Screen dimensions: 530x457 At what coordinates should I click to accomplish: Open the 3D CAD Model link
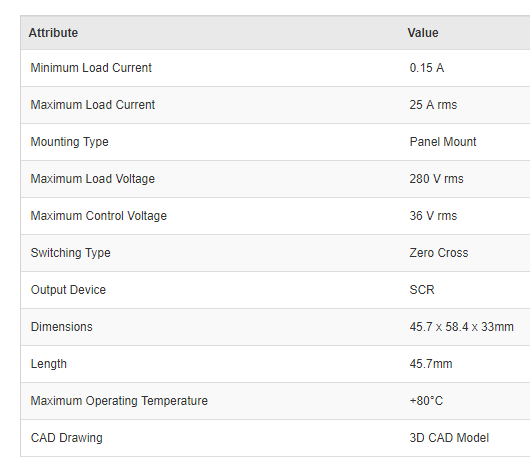click(449, 438)
